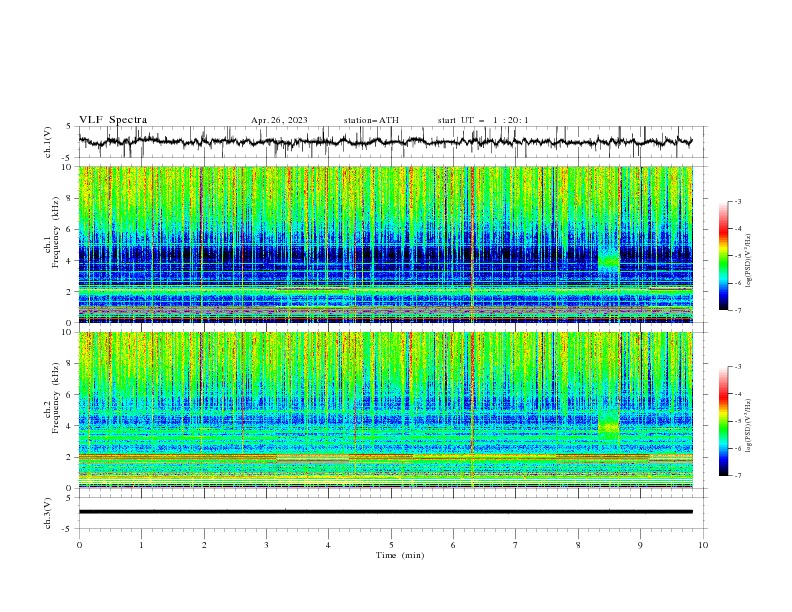792x612 pixels.
Task: Click the "VLF Spectra" plot title
Action: [x=113, y=120]
